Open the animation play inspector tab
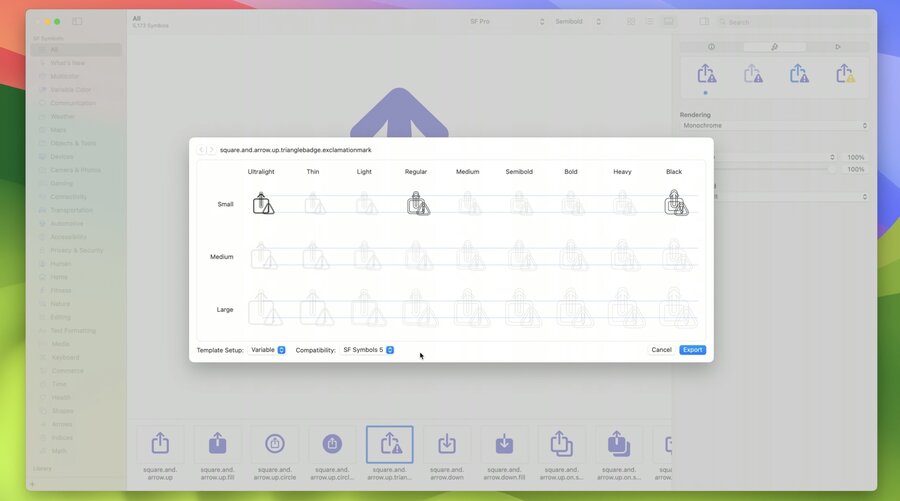 tap(837, 46)
